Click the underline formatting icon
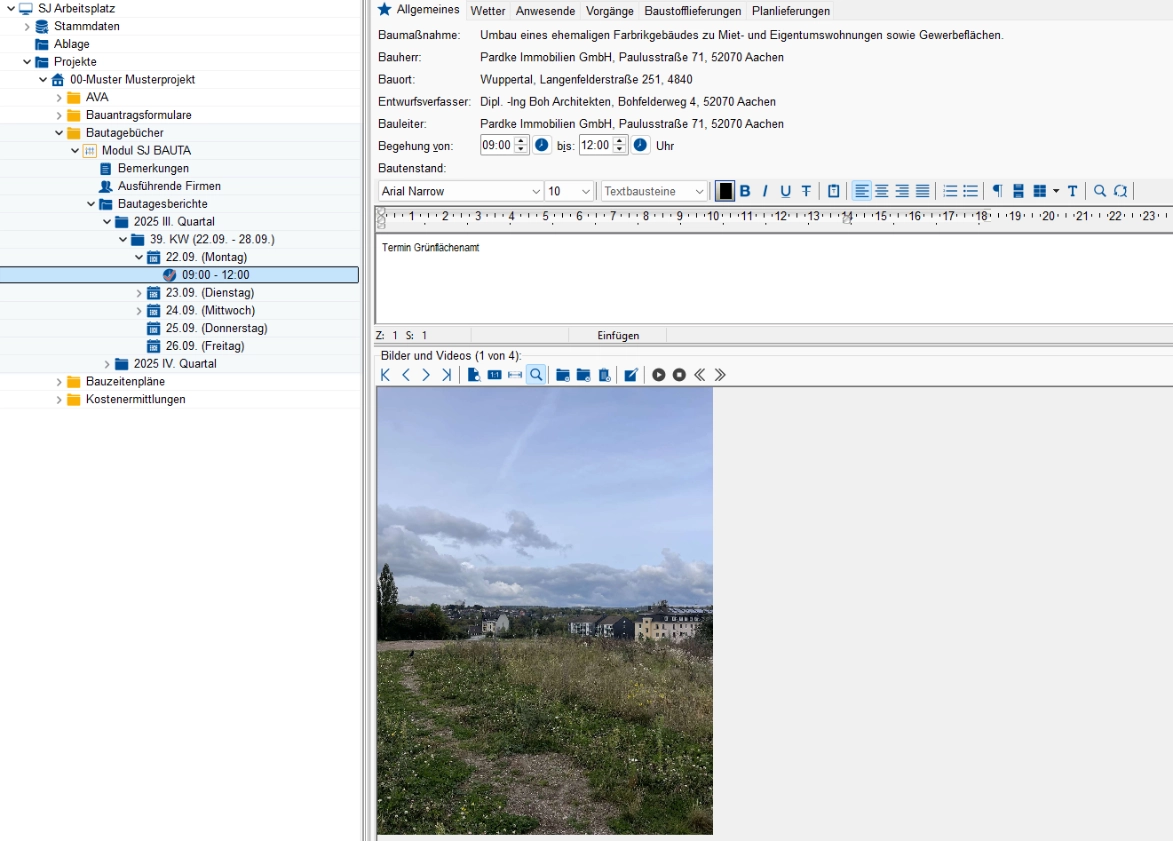1173x841 pixels. (785, 191)
